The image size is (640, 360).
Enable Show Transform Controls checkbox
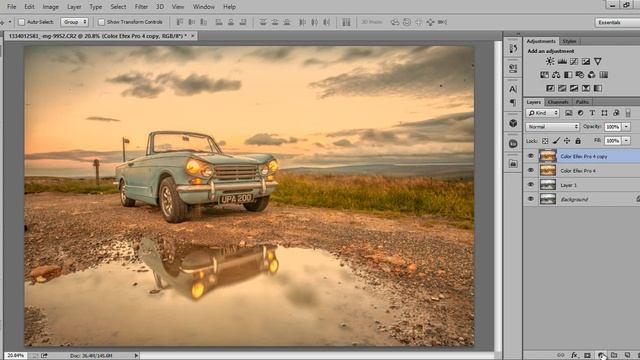click(x=101, y=22)
